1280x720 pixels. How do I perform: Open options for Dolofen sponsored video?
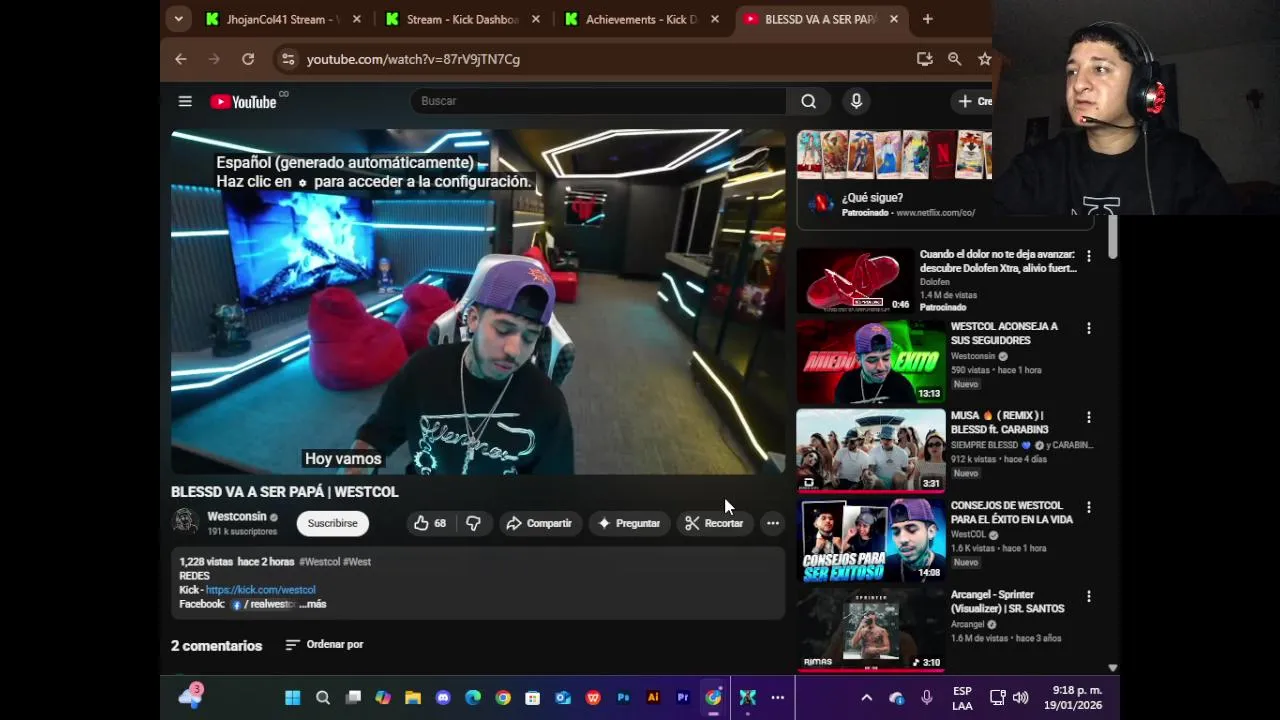pos(1088,256)
